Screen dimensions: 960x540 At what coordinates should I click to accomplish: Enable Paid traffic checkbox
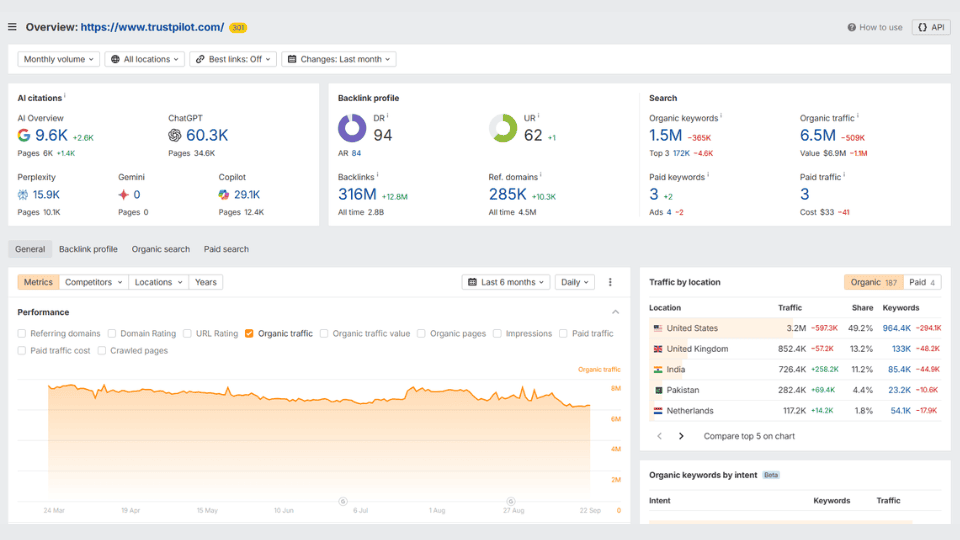click(x=563, y=334)
